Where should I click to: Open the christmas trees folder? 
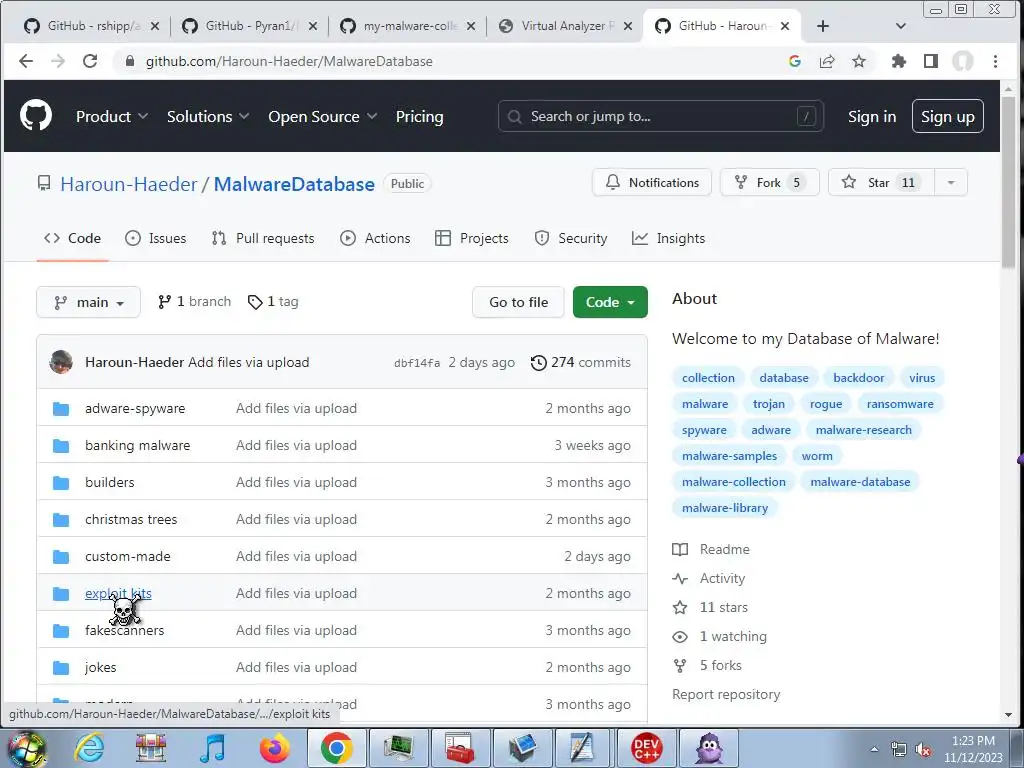[x=131, y=519]
